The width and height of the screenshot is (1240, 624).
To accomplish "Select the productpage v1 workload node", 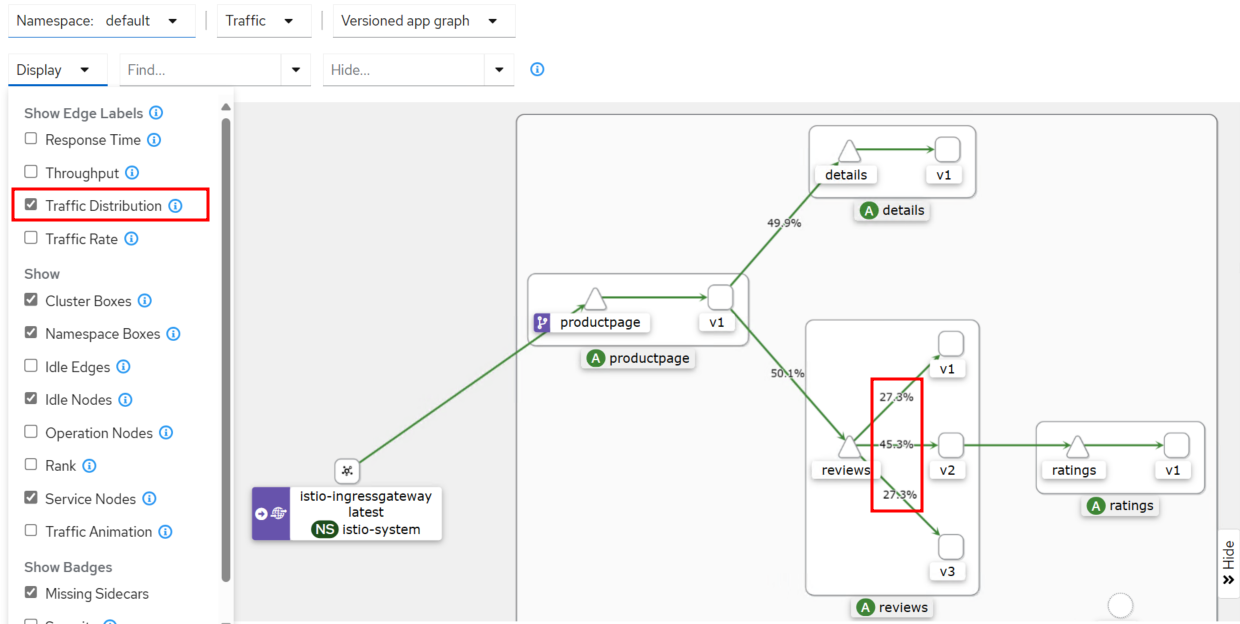I will (720, 297).
